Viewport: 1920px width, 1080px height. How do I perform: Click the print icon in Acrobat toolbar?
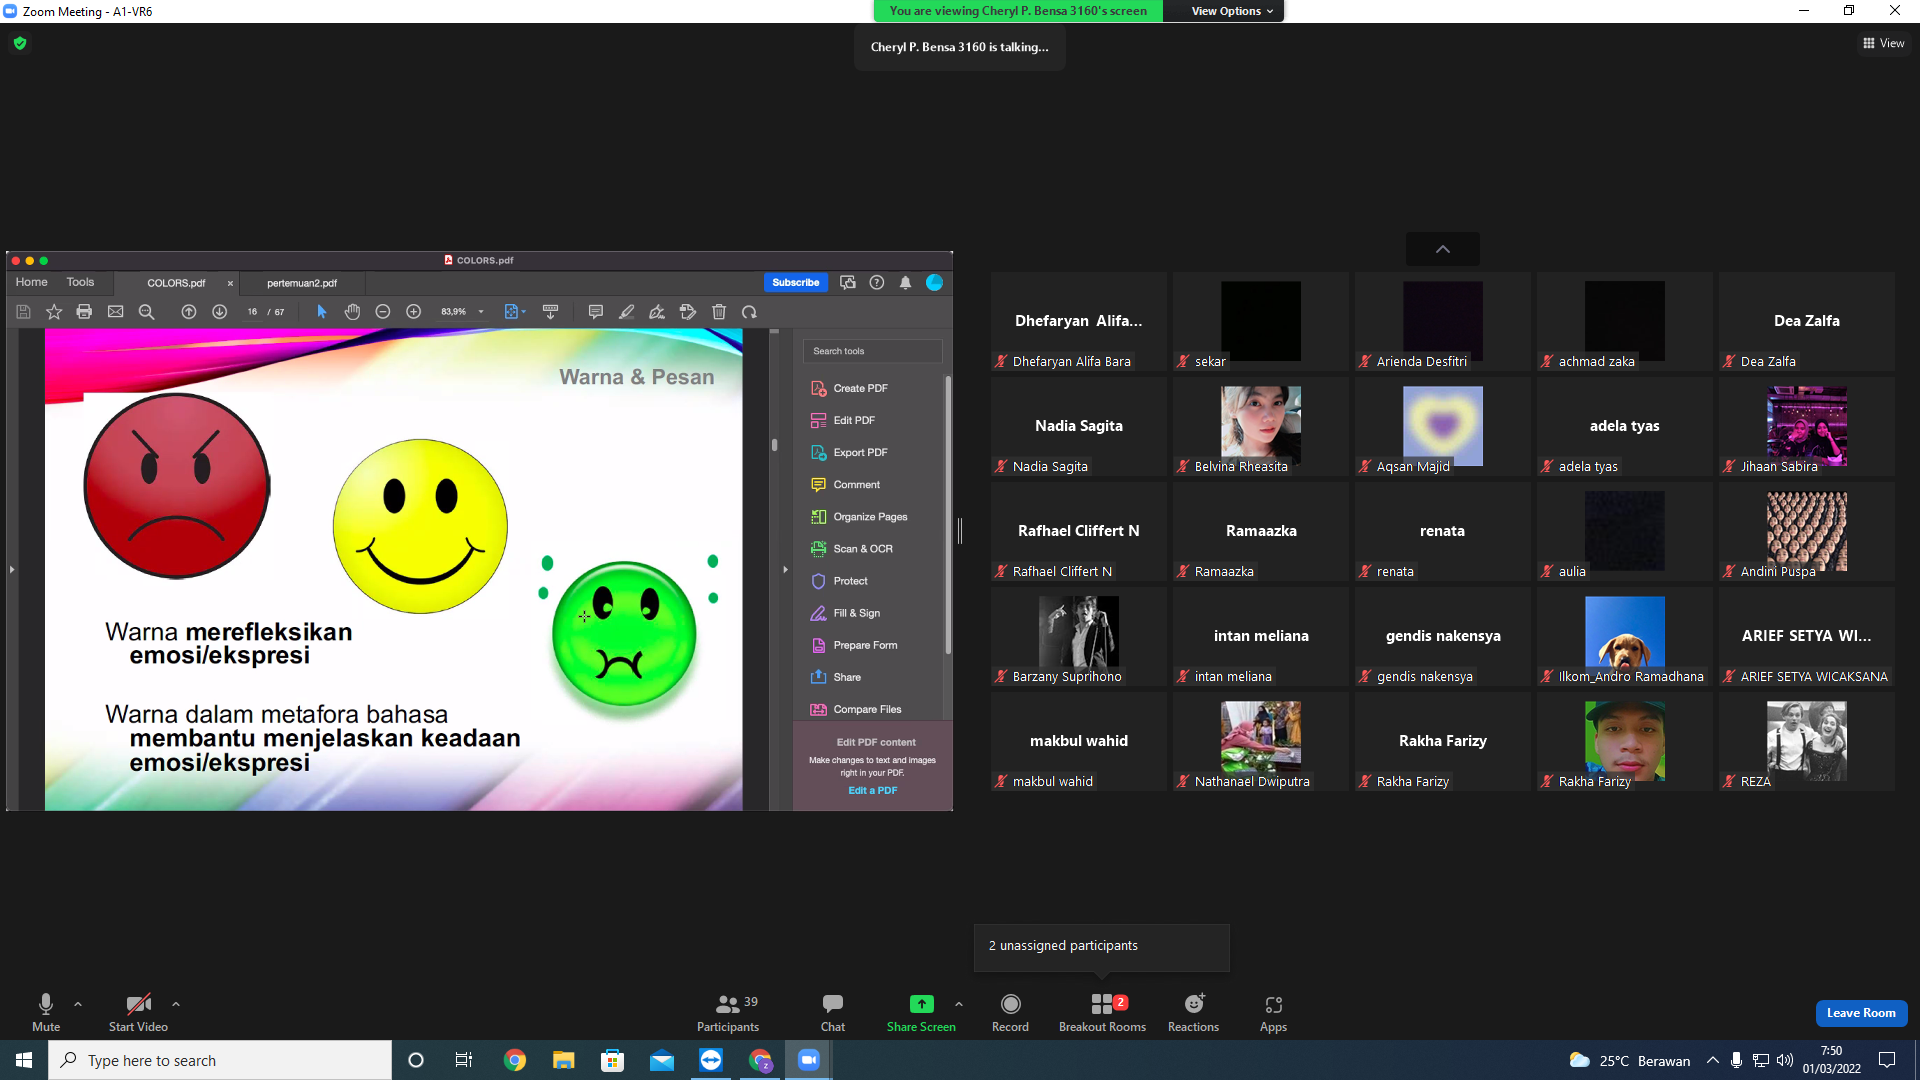(x=84, y=312)
